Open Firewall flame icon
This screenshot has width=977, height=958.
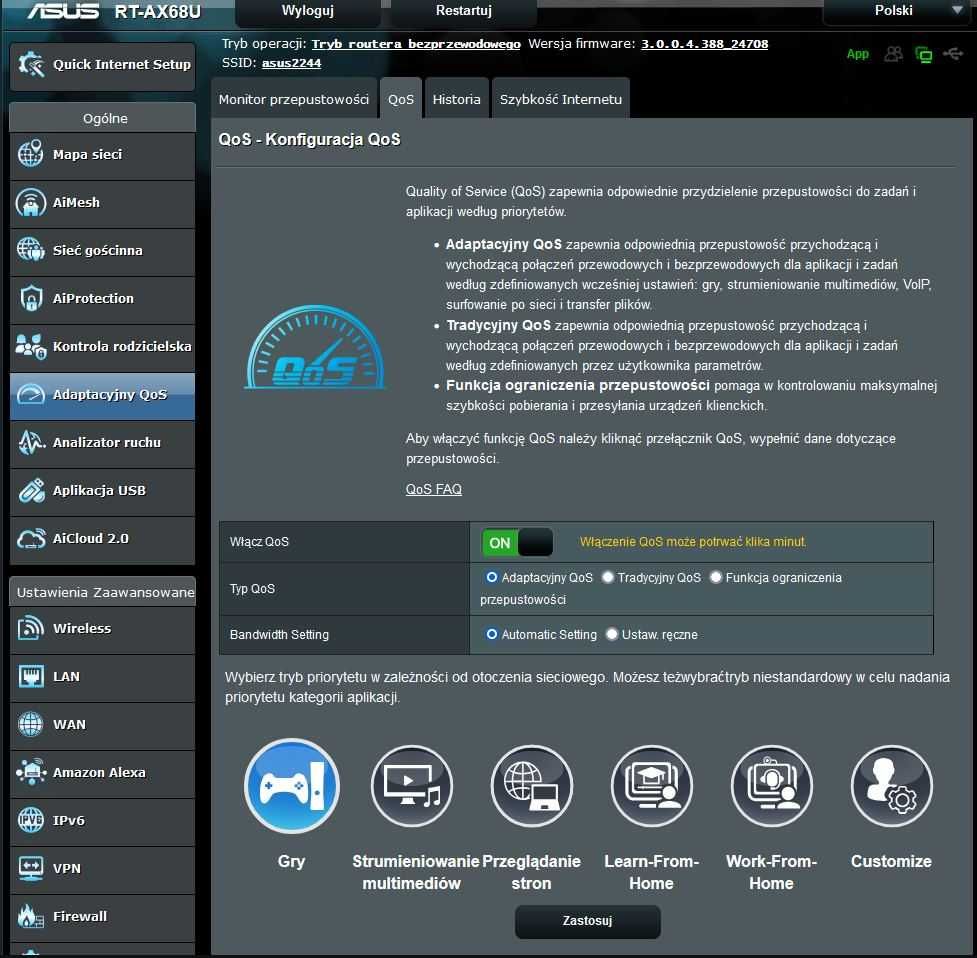(x=31, y=916)
